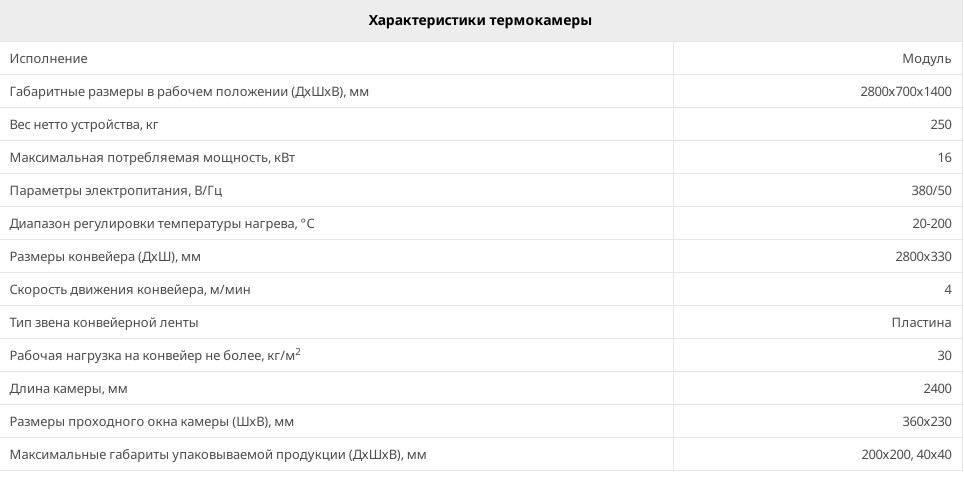The width and height of the screenshot is (964, 477).
Task: Select the '20-200' temperature range value
Action: point(932,224)
